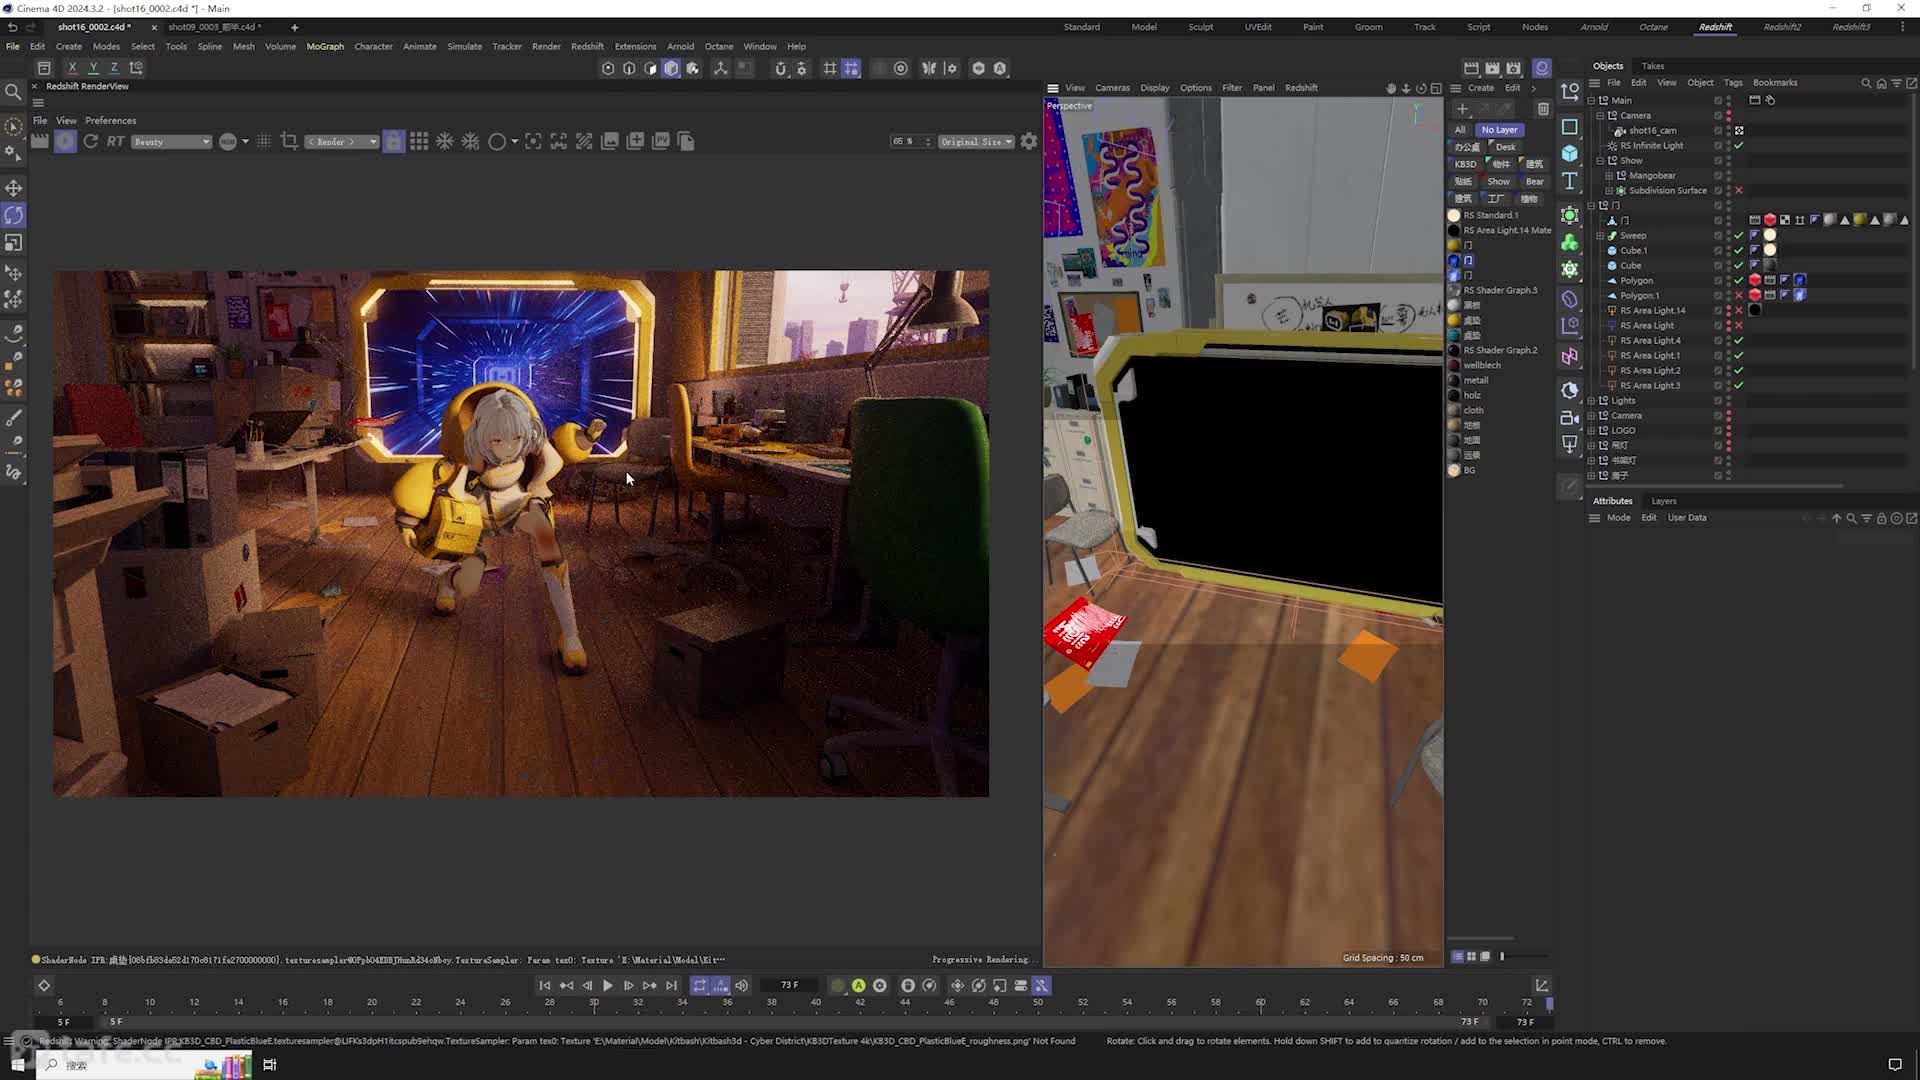
Task: Play the animation forward
Action: 607,986
